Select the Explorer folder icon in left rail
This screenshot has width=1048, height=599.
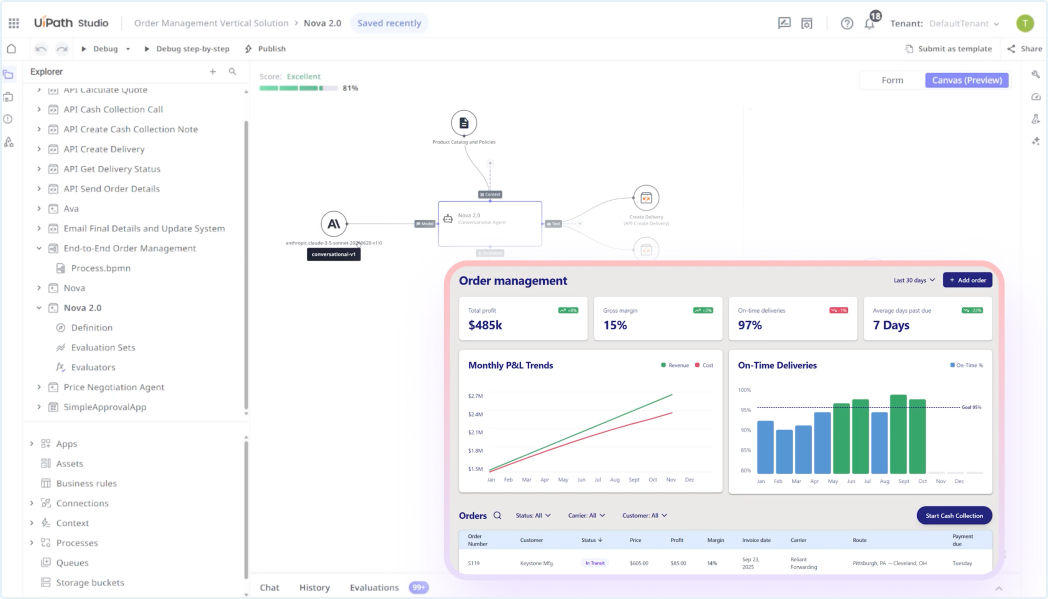tap(9, 75)
